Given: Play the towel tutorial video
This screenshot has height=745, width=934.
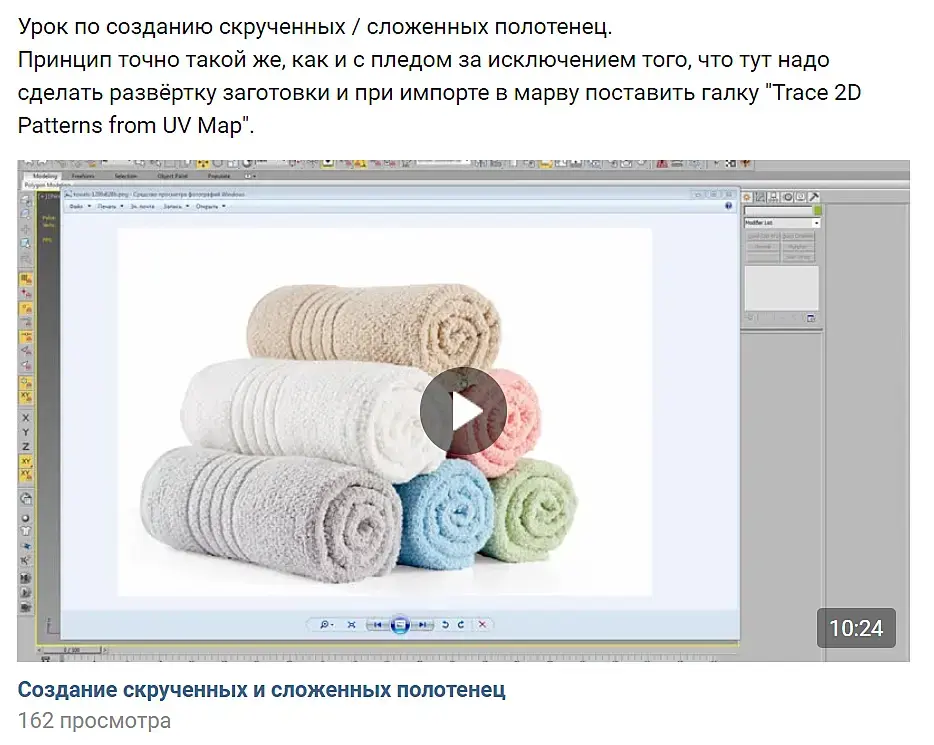Looking at the screenshot, I should pyautogui.click(x=463, y=410).
